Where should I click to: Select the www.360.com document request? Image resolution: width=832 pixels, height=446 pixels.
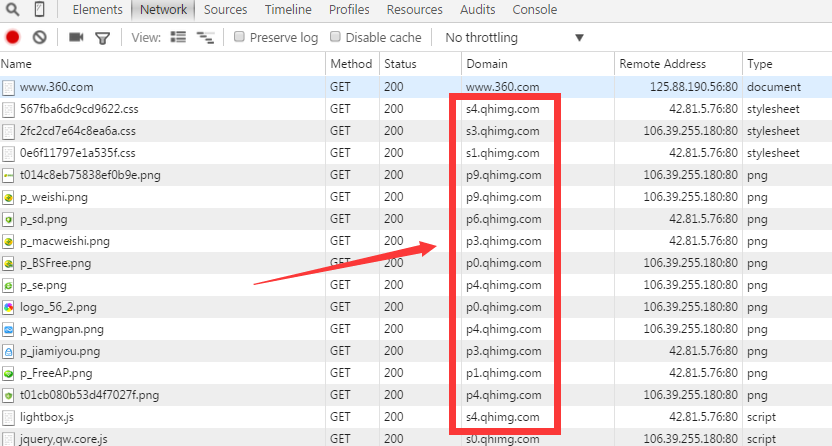coord(55,87)
